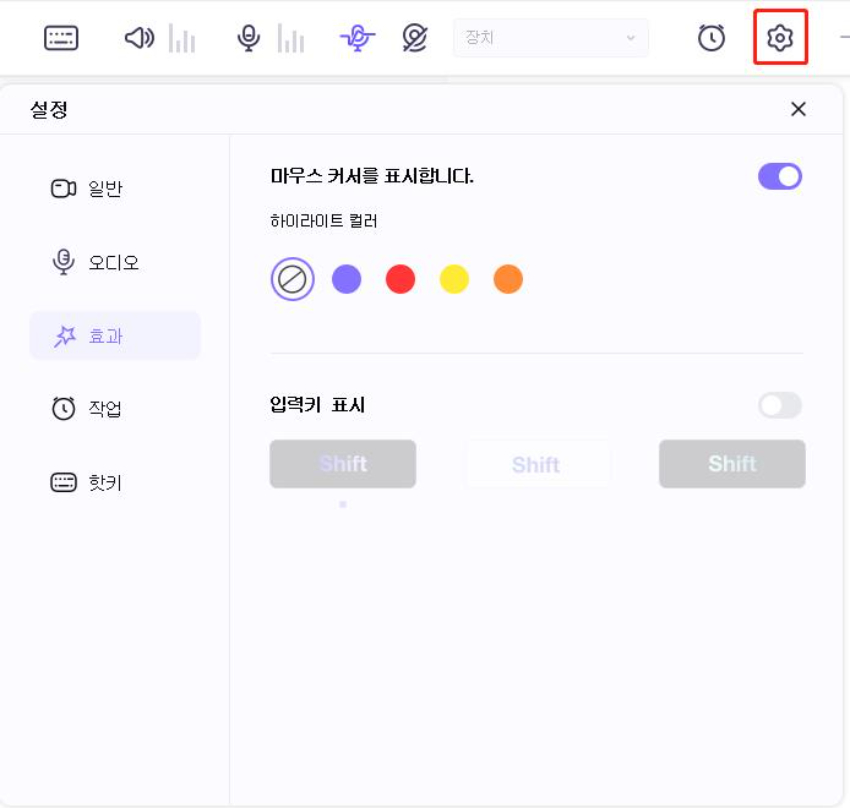850x808 pixels.
Task: Select the 효과 settings tab
Action: click(115, 336)
